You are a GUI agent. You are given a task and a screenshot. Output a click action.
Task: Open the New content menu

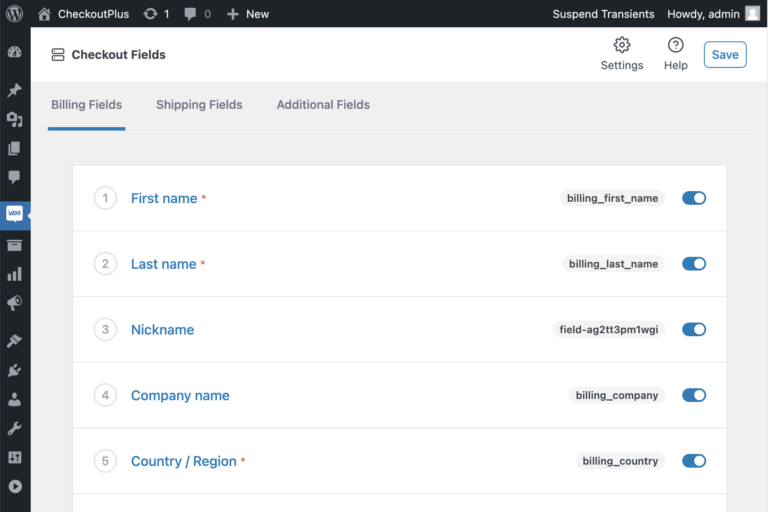pos(248,14)
